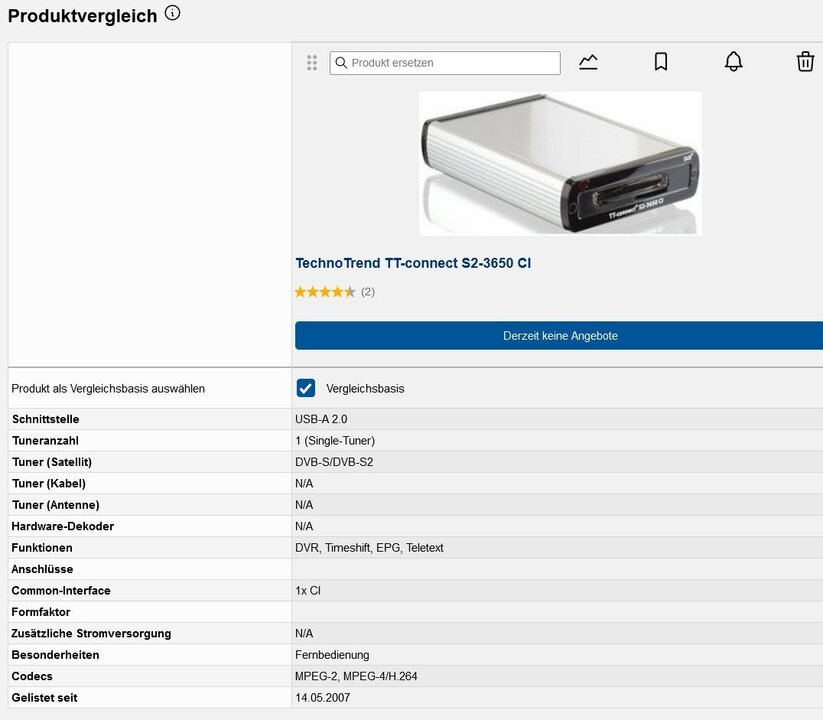Click the Produktvergleich heading
The width and height of the screenshot is (823, 720).
pos(82,16)
